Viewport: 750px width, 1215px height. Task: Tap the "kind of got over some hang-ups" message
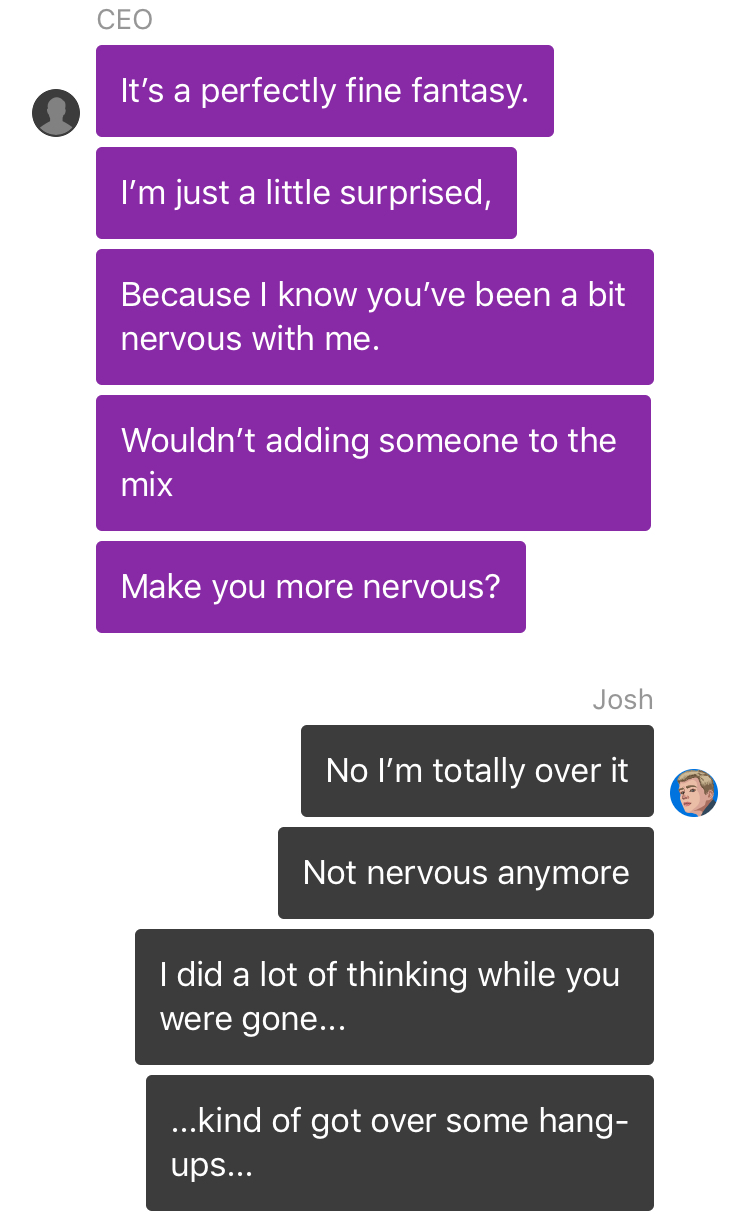point(400,1143)
